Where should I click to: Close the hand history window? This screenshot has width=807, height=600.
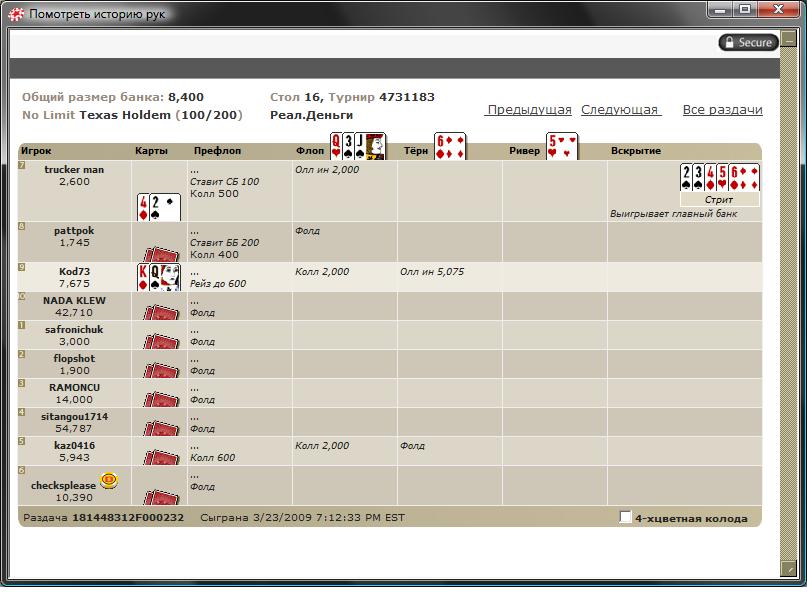(x=778, y=10)
